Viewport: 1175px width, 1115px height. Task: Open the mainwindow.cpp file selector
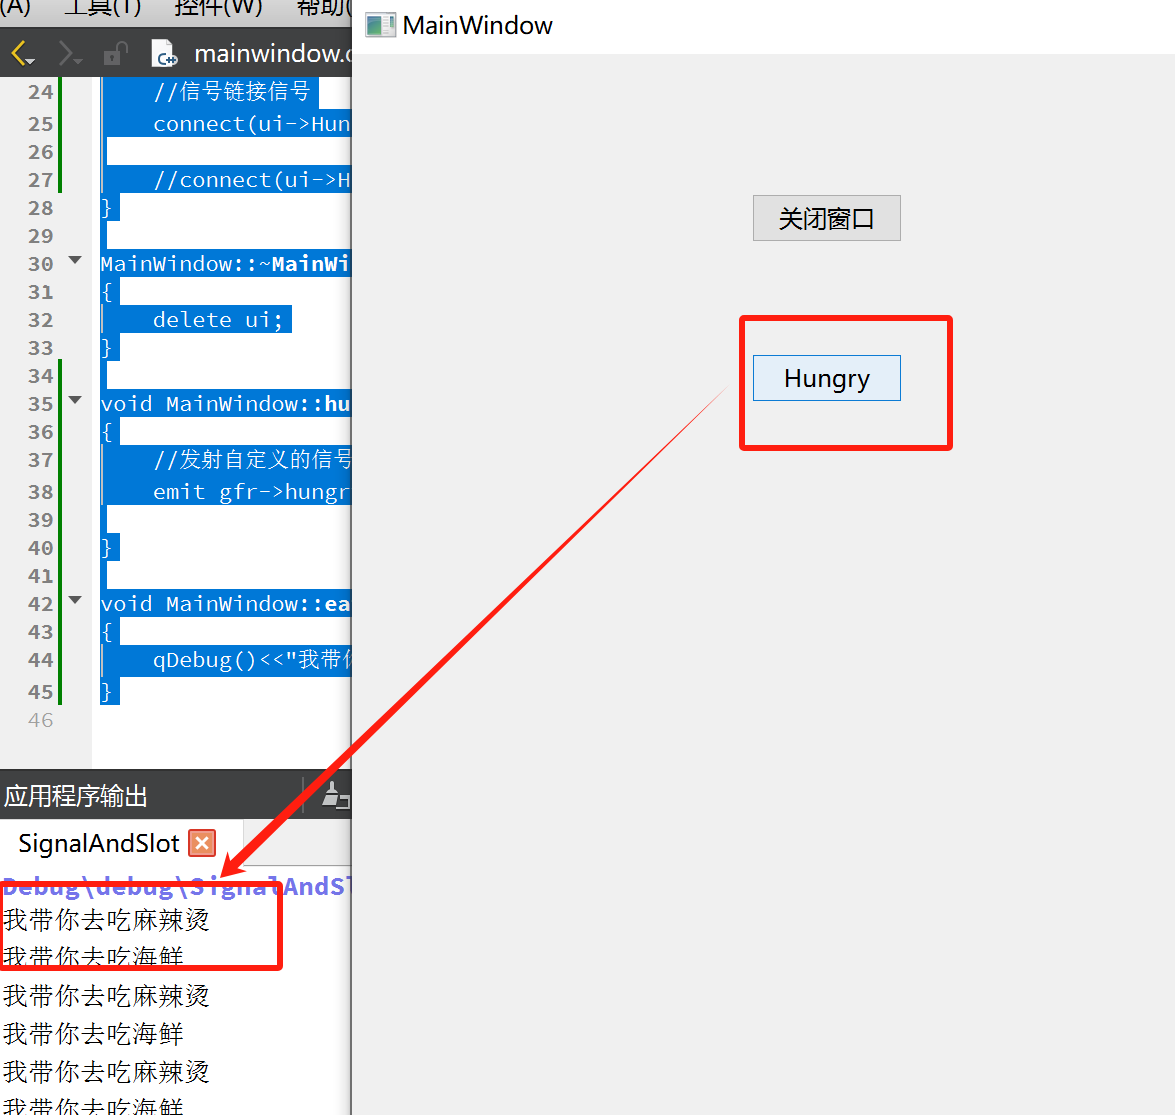(272, 54)
